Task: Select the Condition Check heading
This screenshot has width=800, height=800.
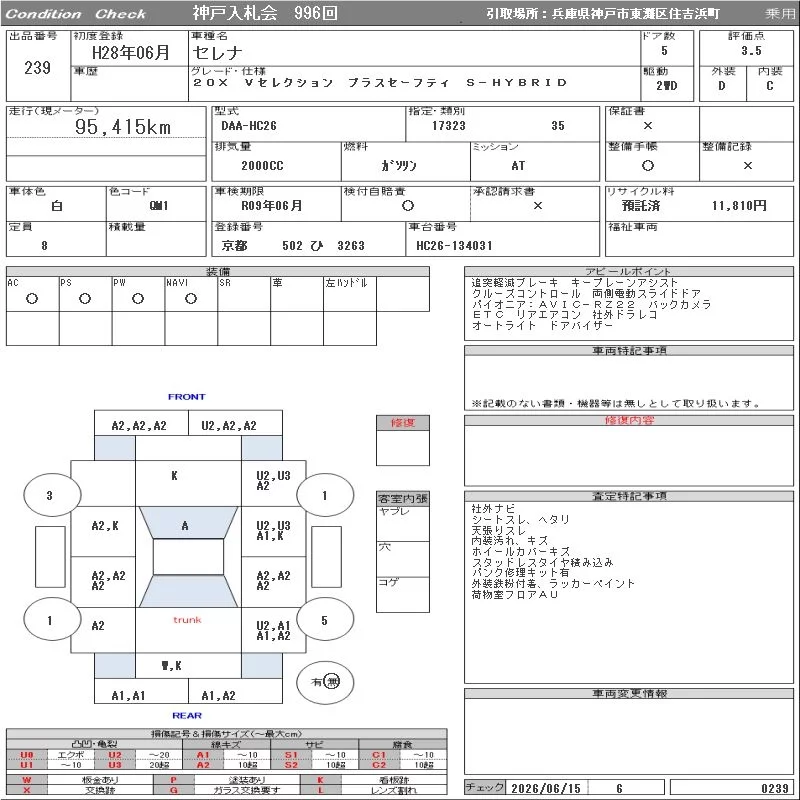Action: pyautogui.click(x=76, y=14)
